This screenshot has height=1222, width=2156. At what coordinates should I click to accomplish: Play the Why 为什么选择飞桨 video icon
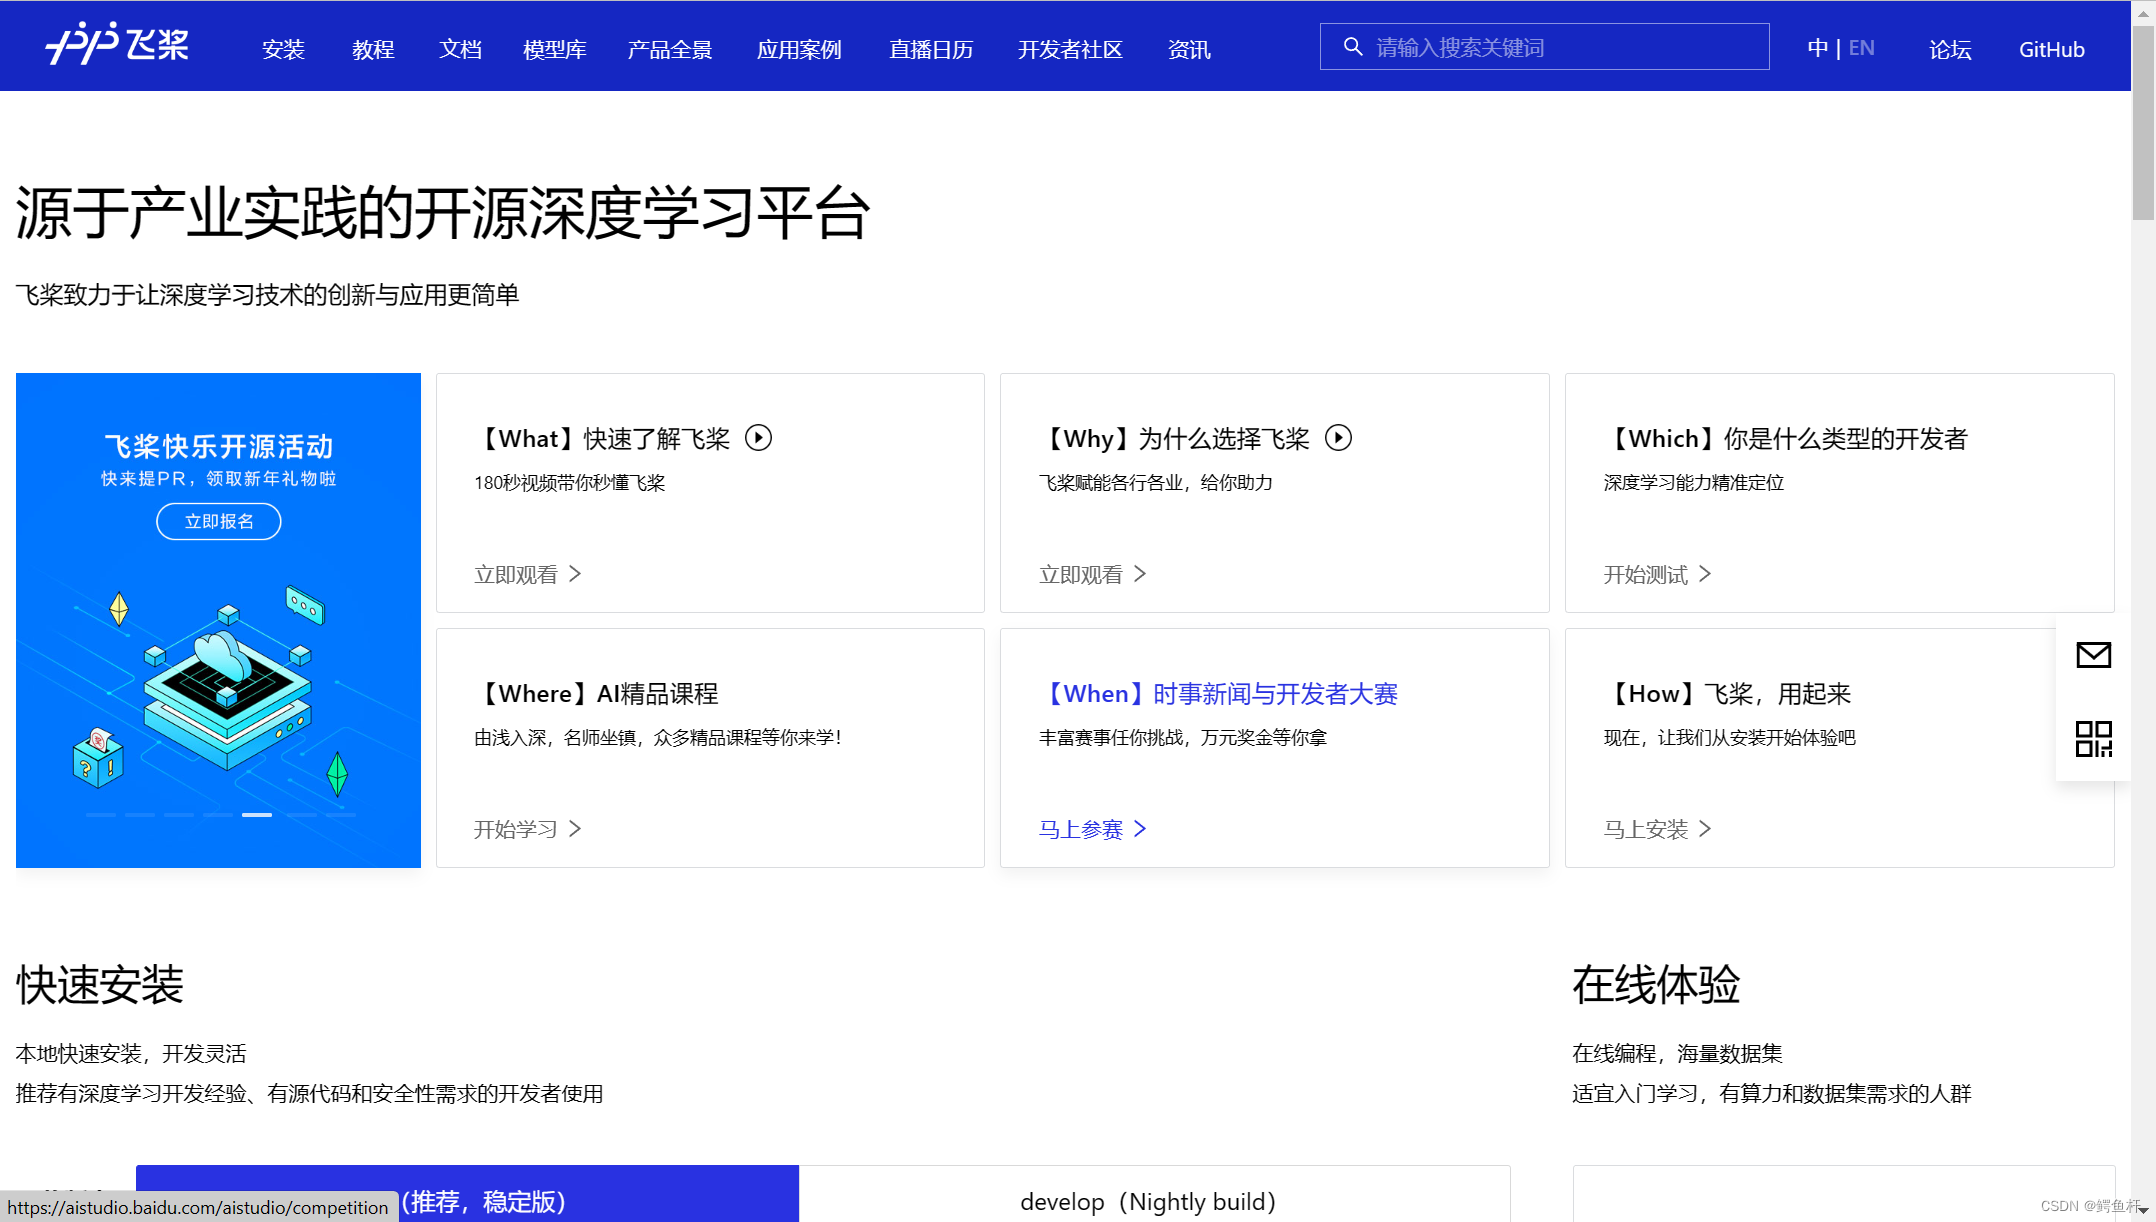coord(1338,438)
